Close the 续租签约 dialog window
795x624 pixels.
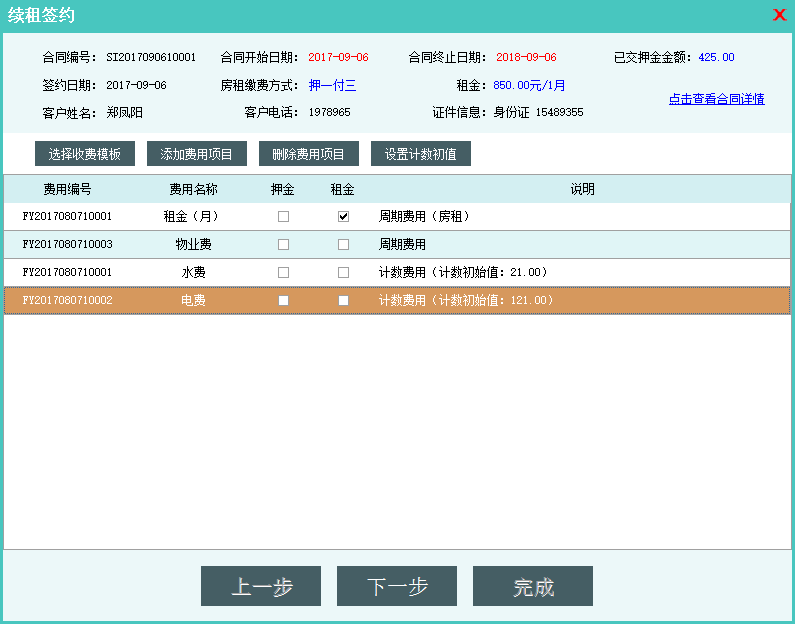click(779, 15)
